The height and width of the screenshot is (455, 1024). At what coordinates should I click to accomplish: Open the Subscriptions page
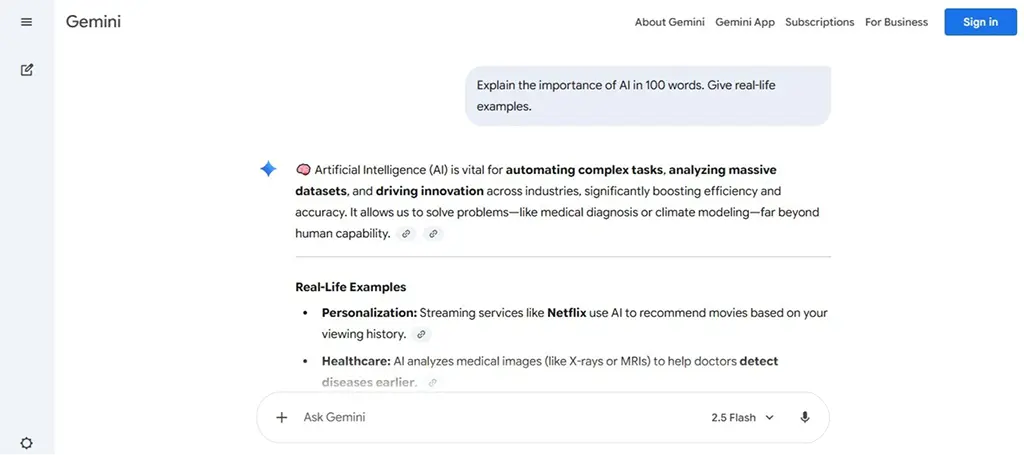pos(819,22)
